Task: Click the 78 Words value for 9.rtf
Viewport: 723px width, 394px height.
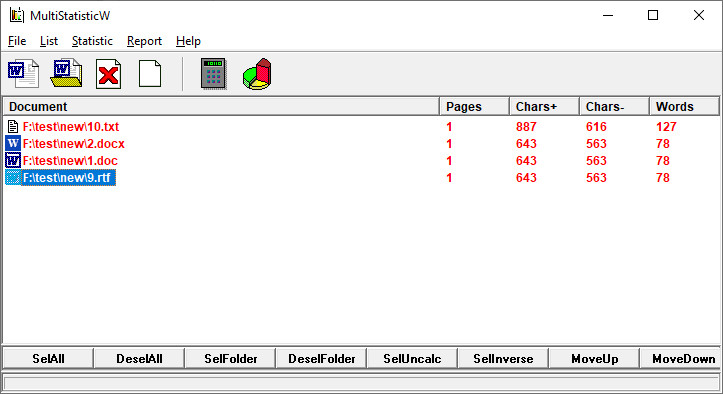Action: pyautogui.click(x=663, y=178)
